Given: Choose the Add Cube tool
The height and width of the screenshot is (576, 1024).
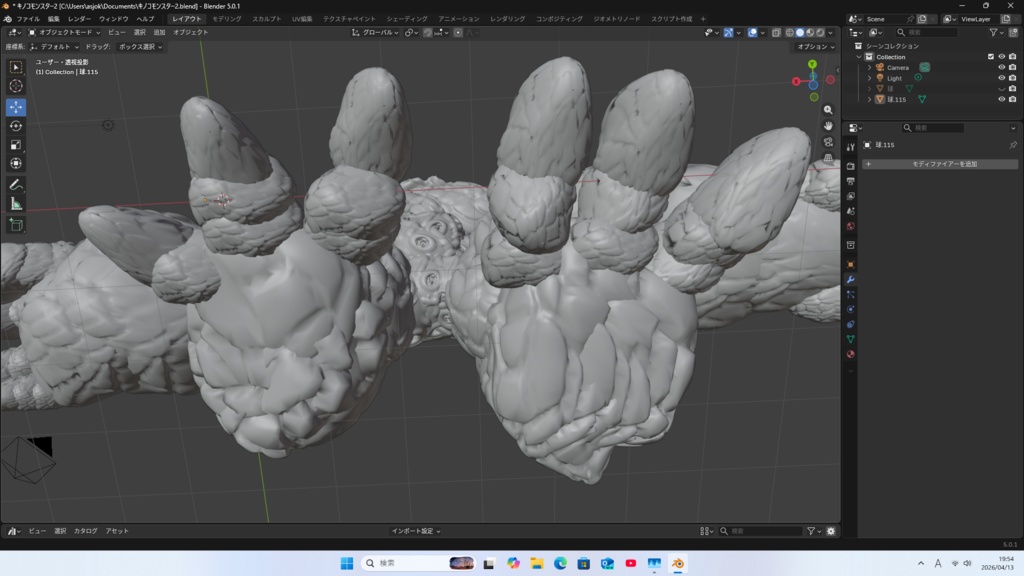Looking at the screenshot, I should (x=16, y=225).
